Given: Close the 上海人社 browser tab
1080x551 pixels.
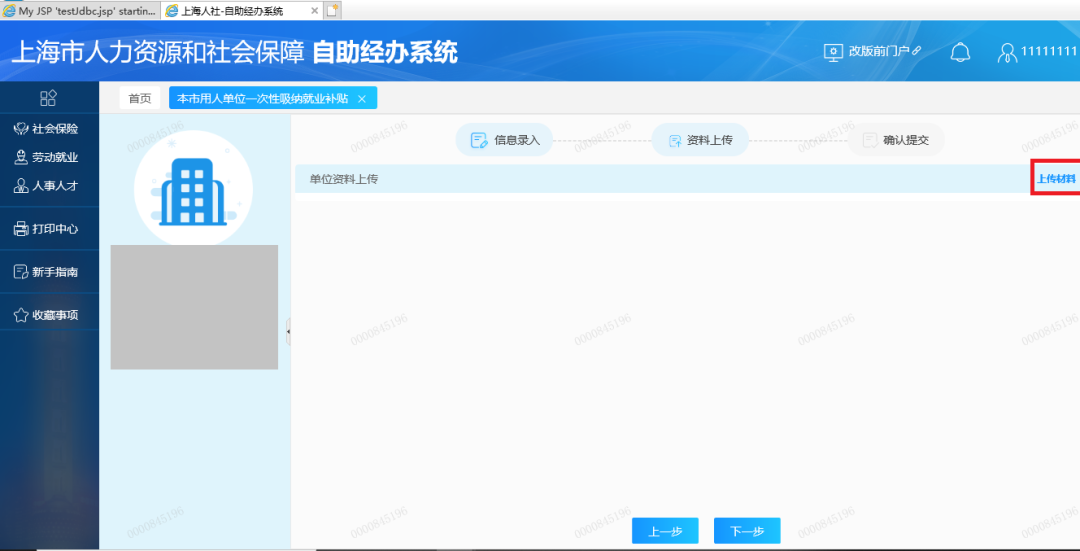Looking at the screenshot, I should 314,11.
